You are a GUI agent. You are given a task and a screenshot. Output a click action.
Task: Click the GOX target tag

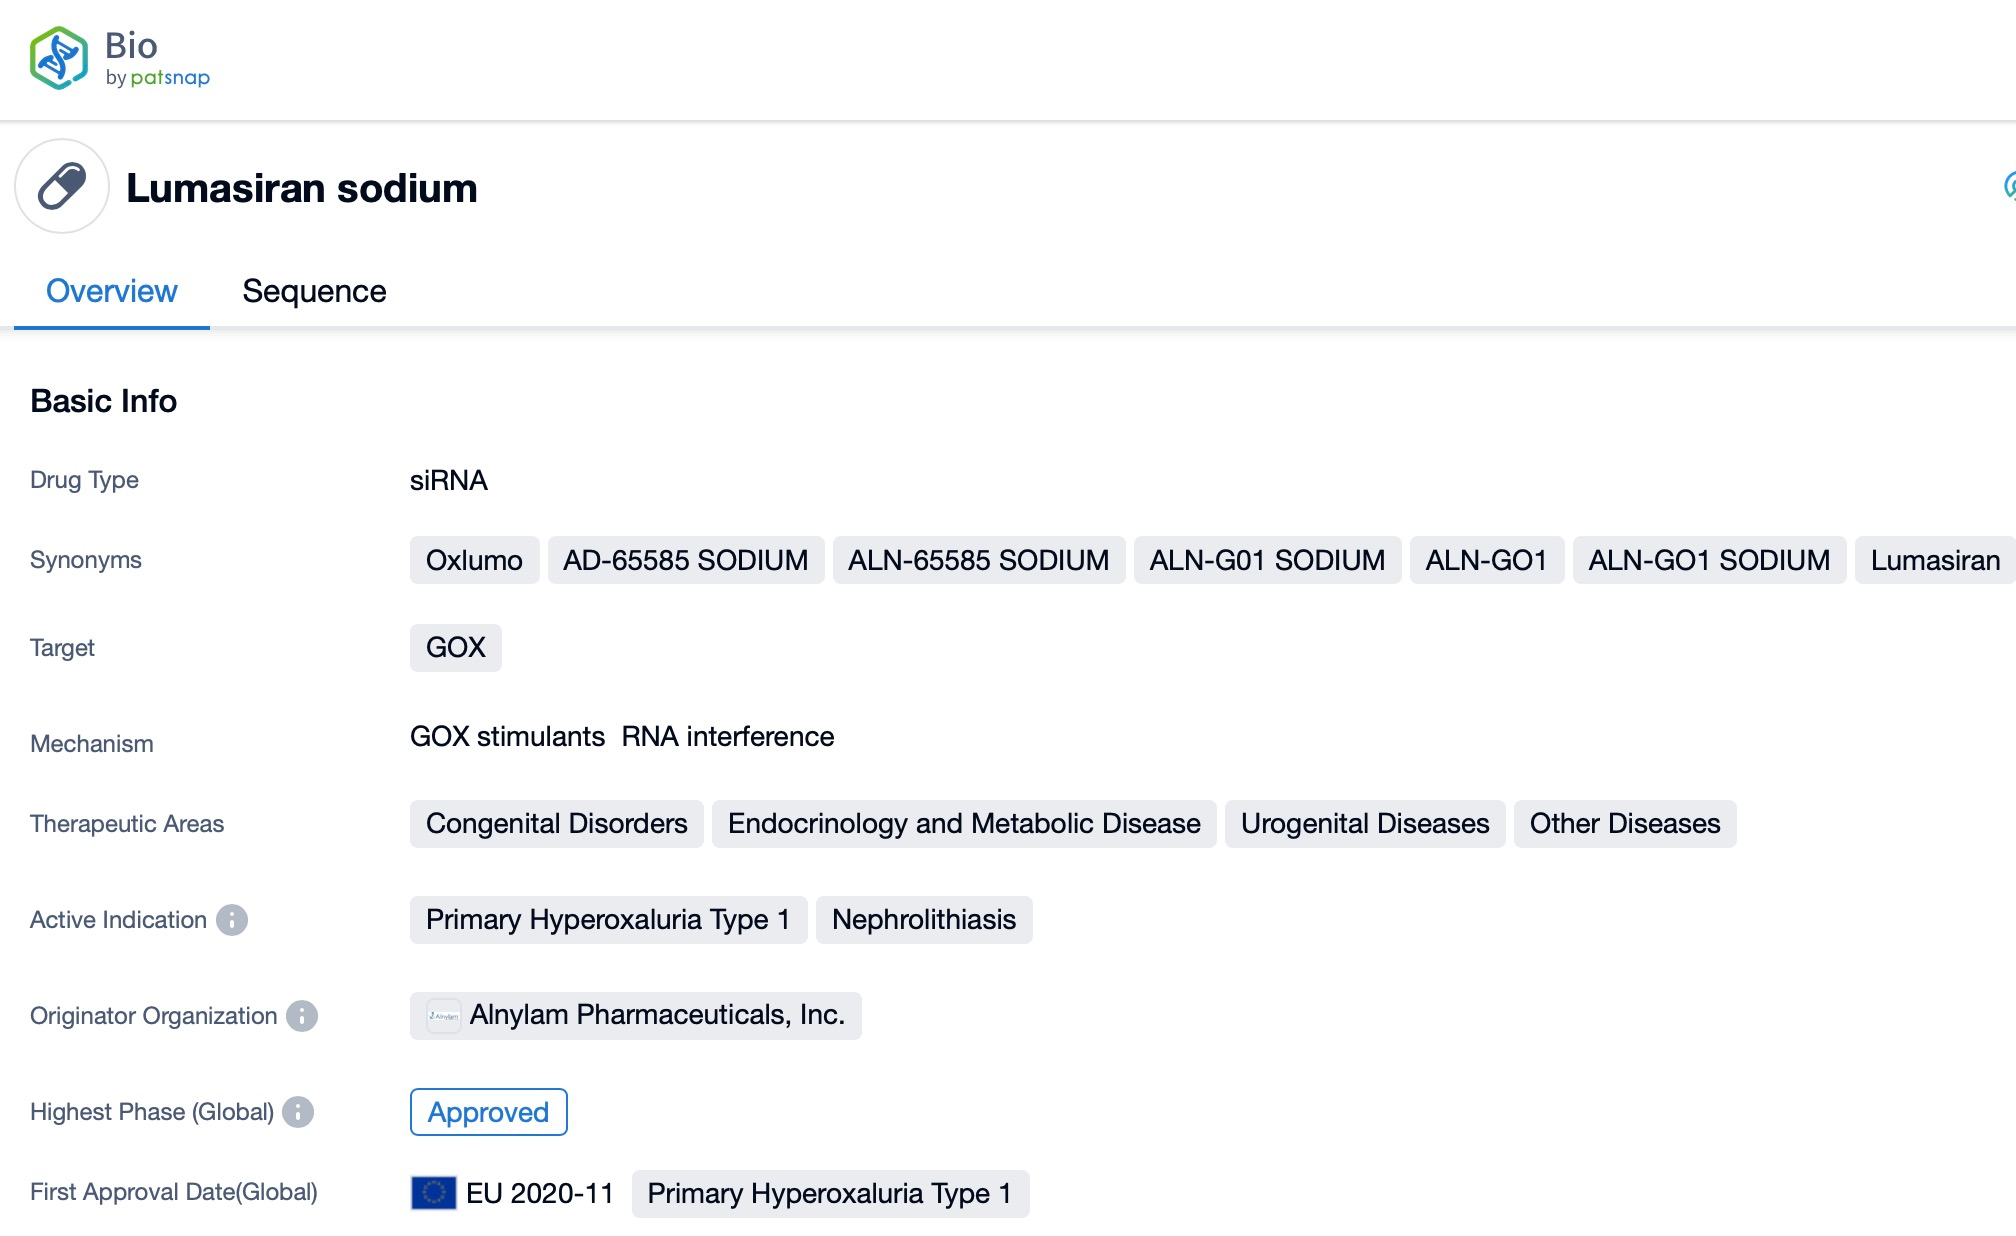(455, 648)
